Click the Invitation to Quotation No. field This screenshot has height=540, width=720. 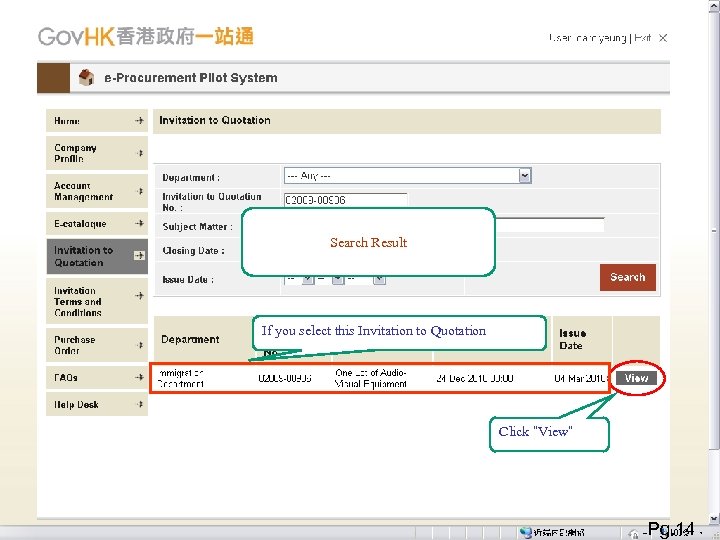click(345, 200)
